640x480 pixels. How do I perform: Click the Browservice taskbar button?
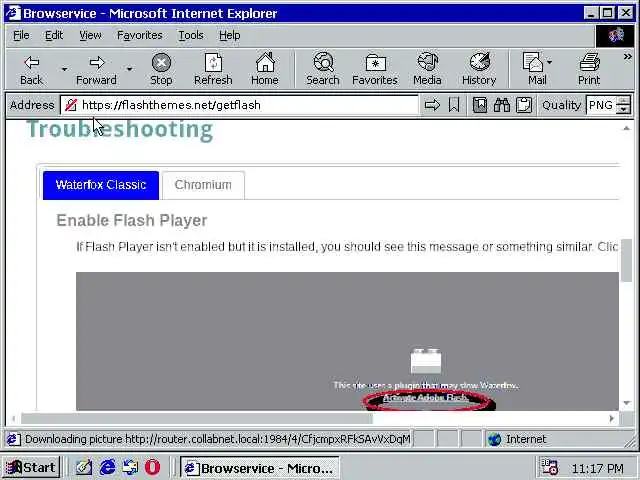click(x=260, y=468)
